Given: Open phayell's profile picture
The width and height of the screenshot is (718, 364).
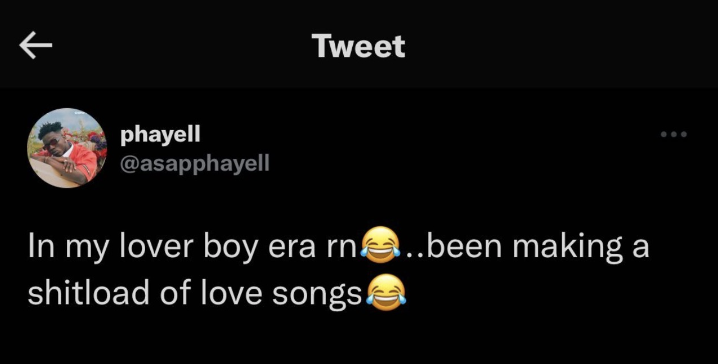Looking at the screenshot, I should [x=67, y=148].
